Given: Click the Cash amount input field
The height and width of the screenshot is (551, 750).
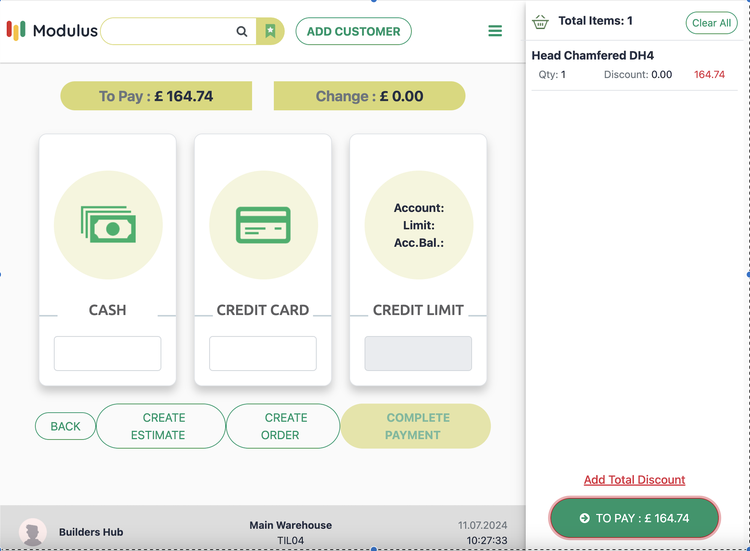Looking at the screenshot, I should pyautogui.click(x=108, y=354).
